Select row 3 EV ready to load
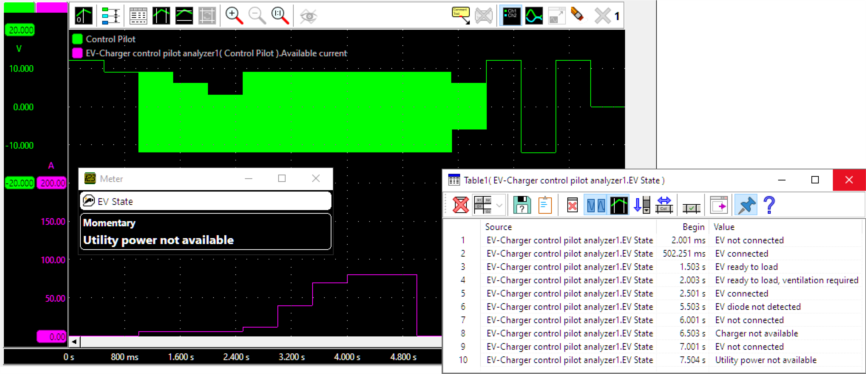 point(653,267)
